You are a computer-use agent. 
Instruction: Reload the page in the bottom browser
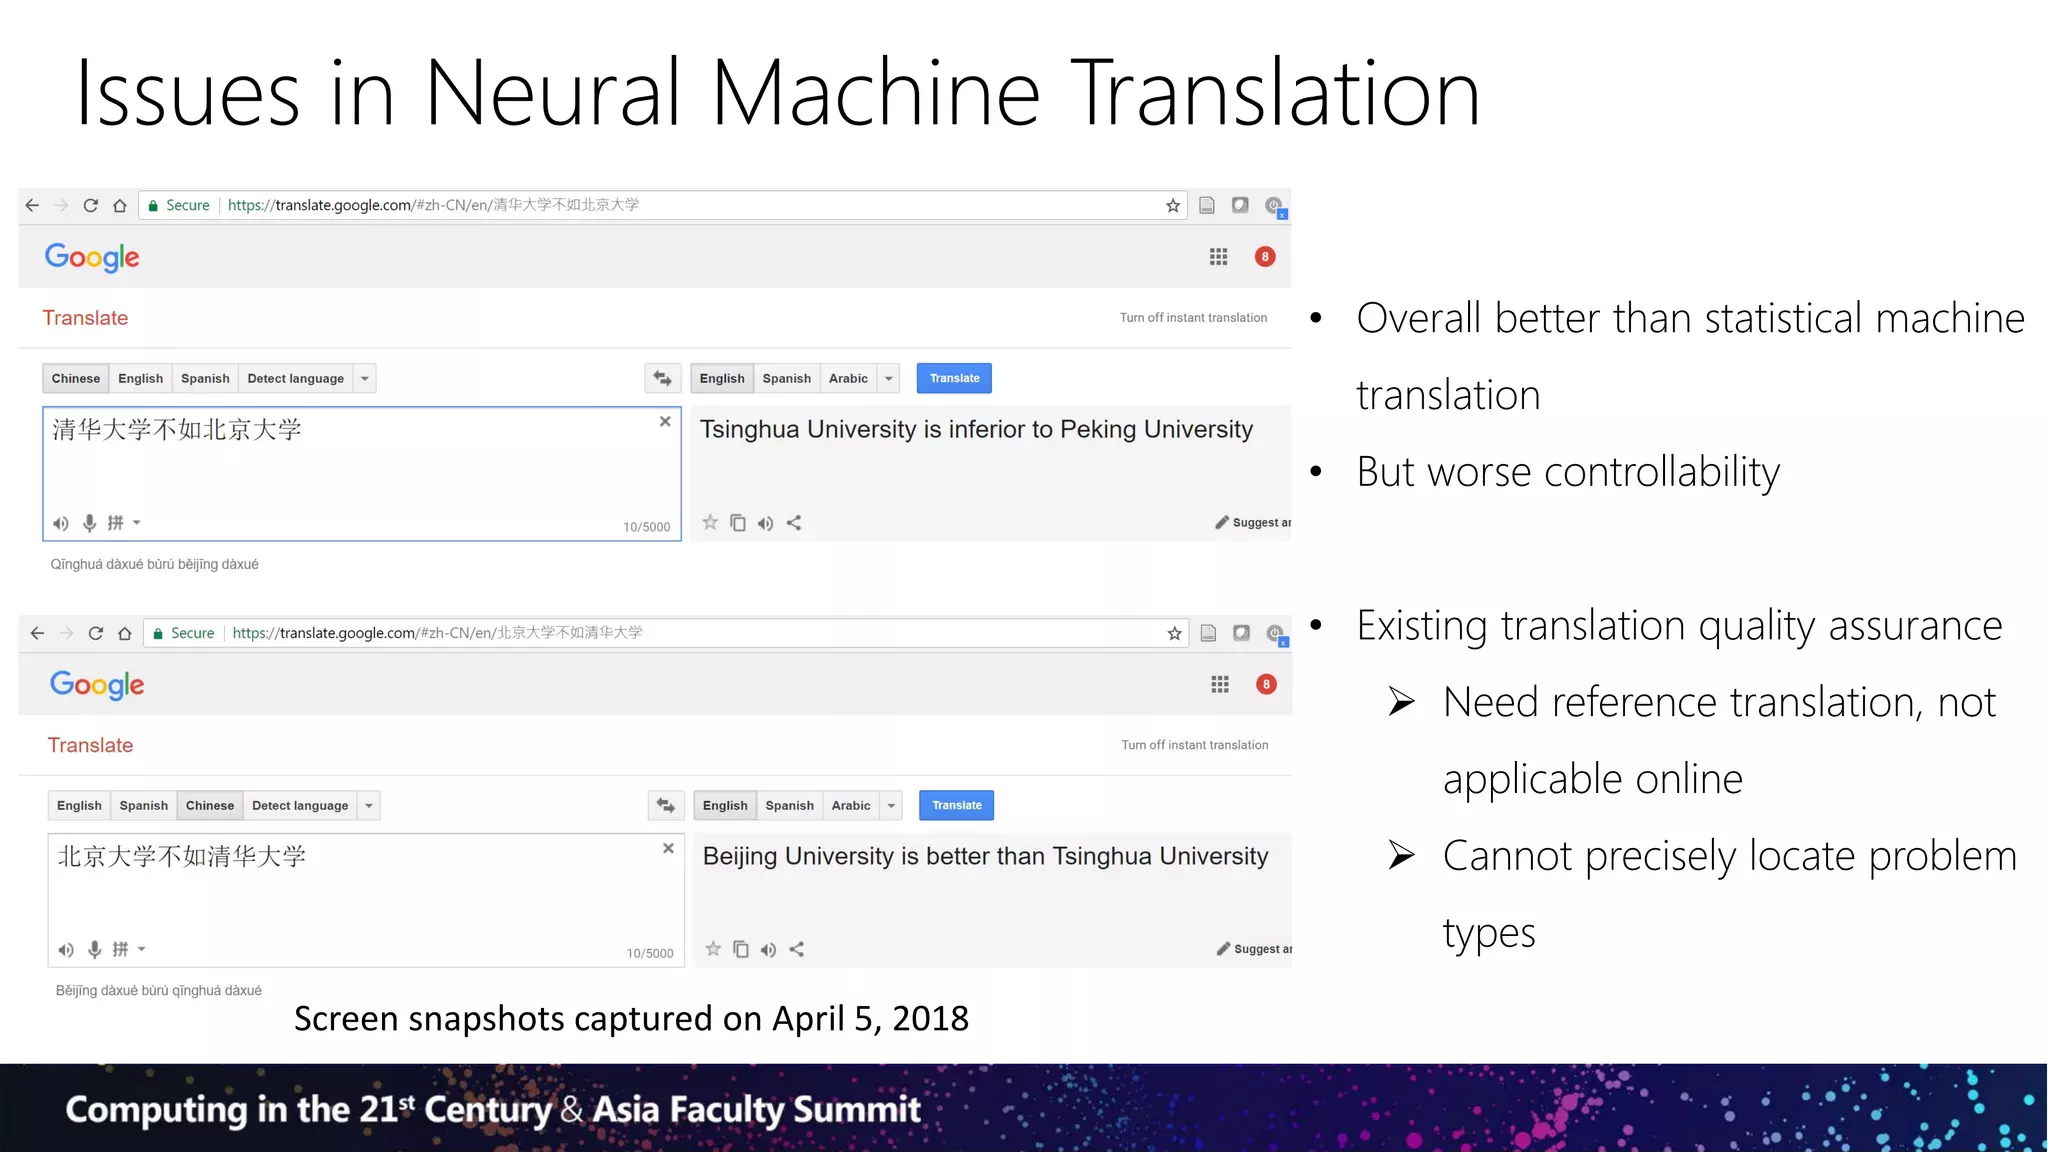pyautogui.click(x=96, y=633)
